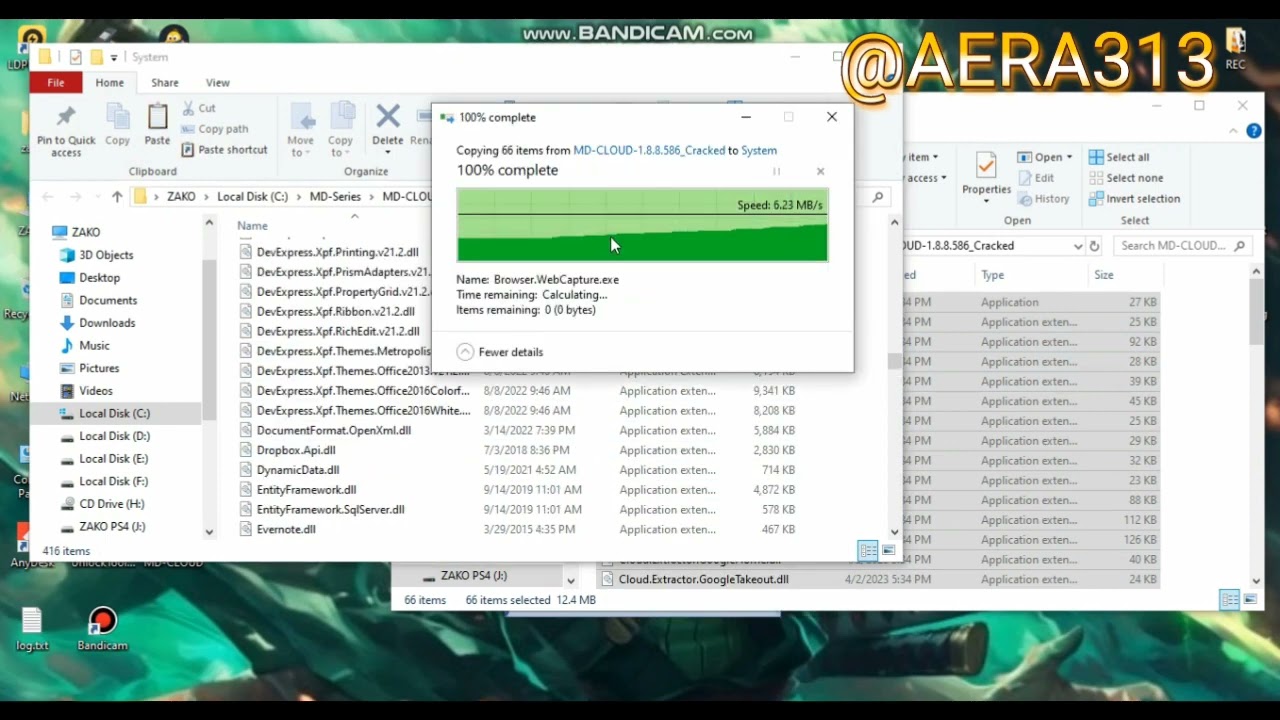Viewport: 1280px width, 720px height.
Task: Open the System destination link
Action: tap(759, 150)
